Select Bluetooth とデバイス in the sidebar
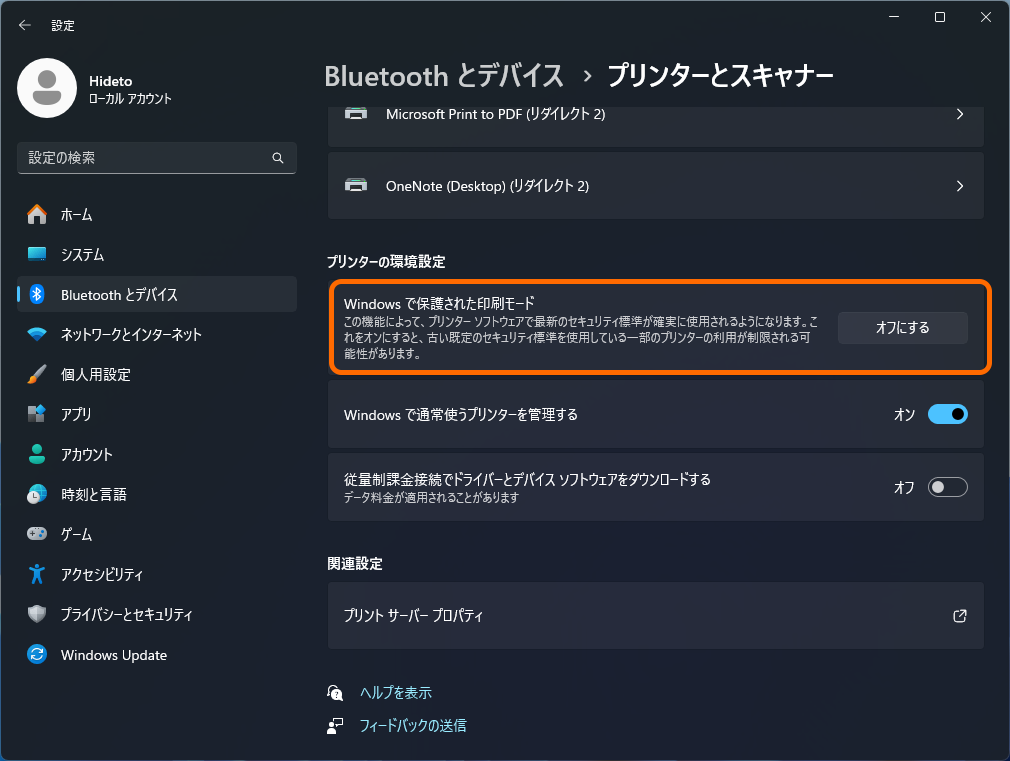The height and width of the screenshot is (761, 1010). coord(90,294)
